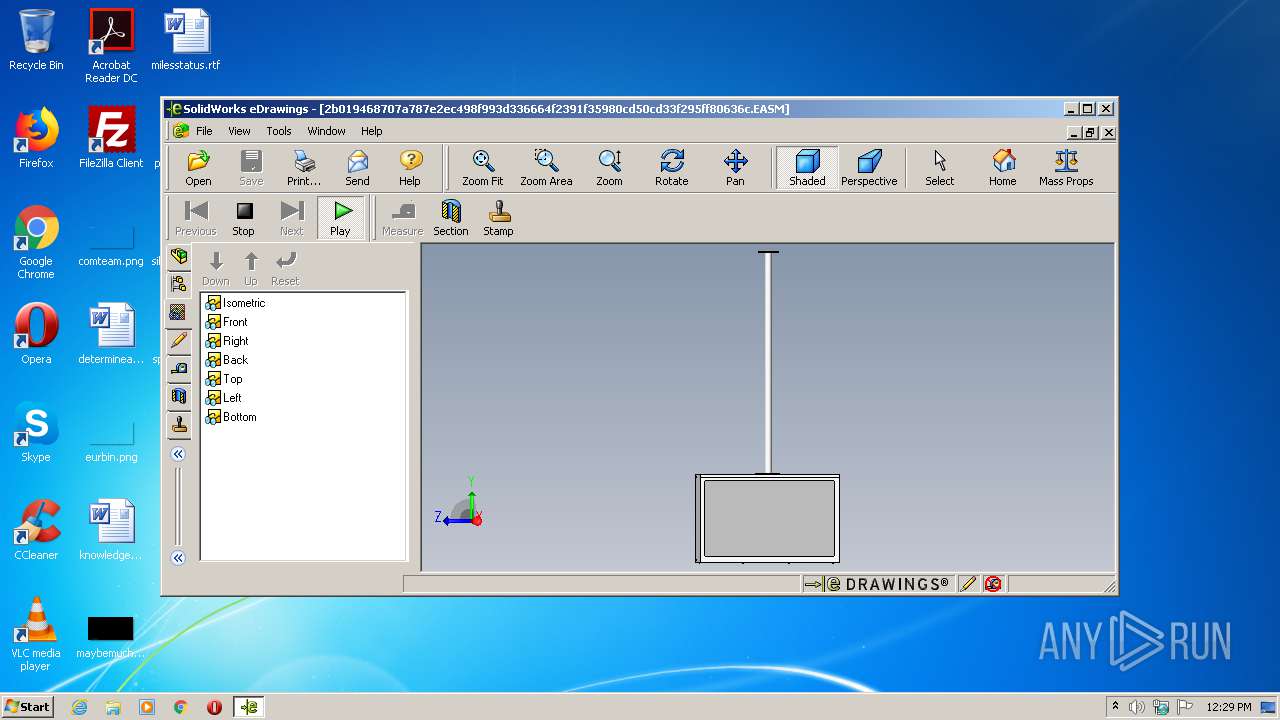
Task: Open the checkered configurations sidebar tab
Action: click(178, 312)
